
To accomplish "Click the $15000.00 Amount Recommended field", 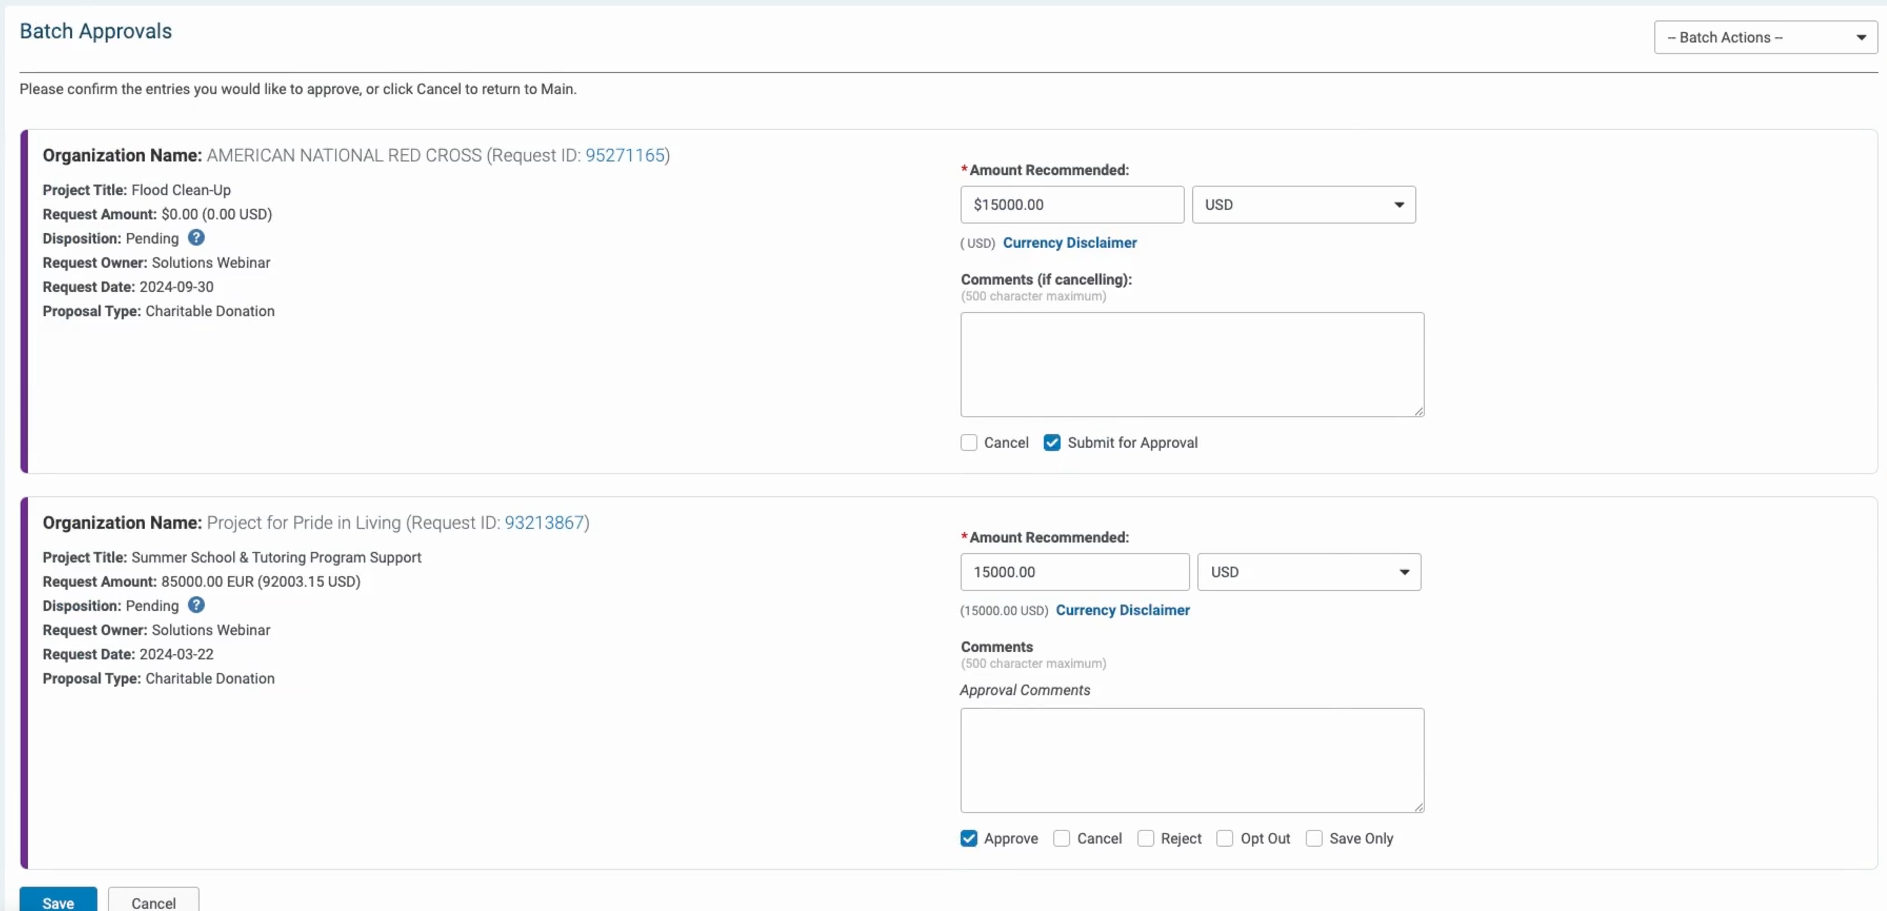I will coord(1072,205).
